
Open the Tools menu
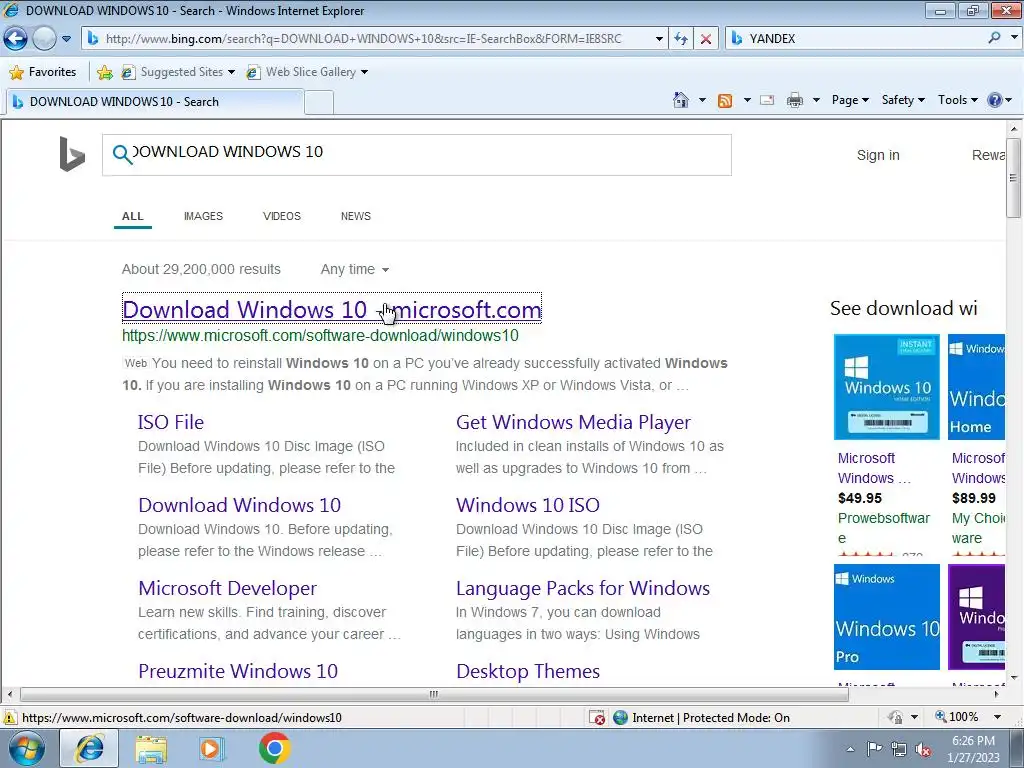pyautogui.click(x=957, y=100)
